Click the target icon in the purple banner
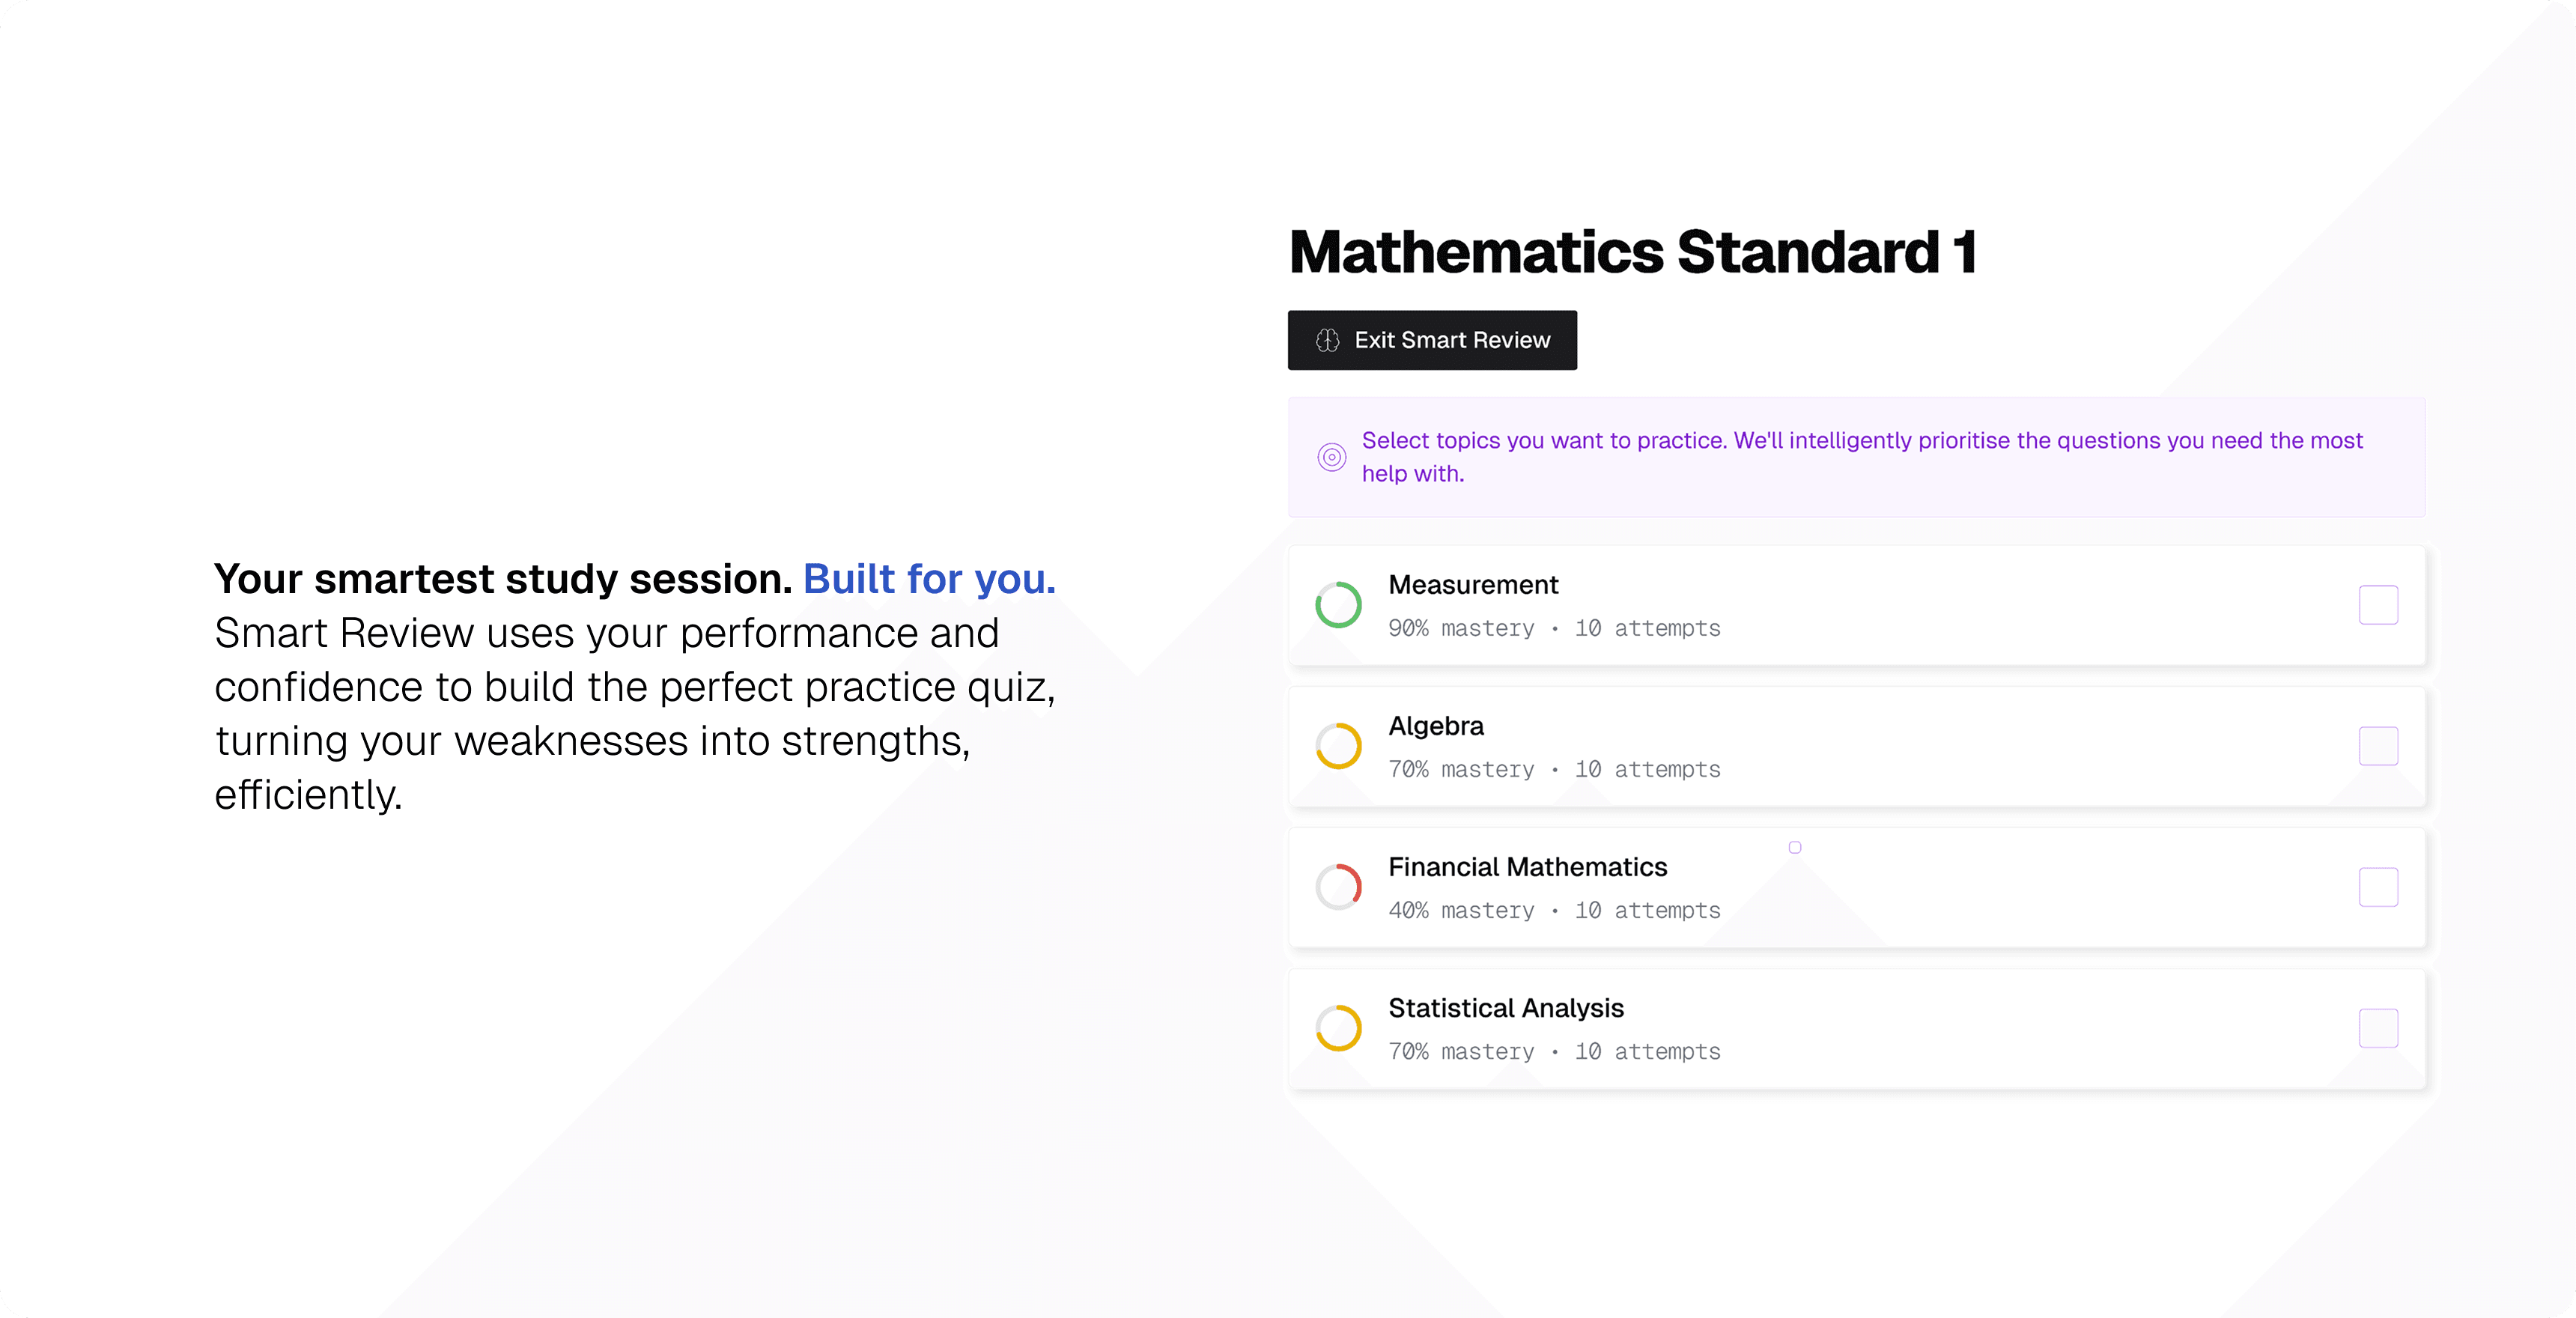 (1331, 456)
